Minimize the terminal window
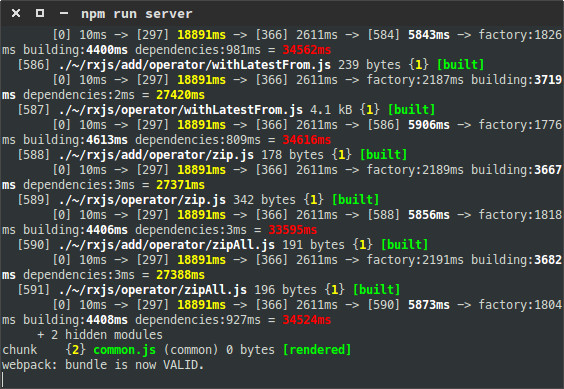Viewport: 564px width, 389px height. 64,14
